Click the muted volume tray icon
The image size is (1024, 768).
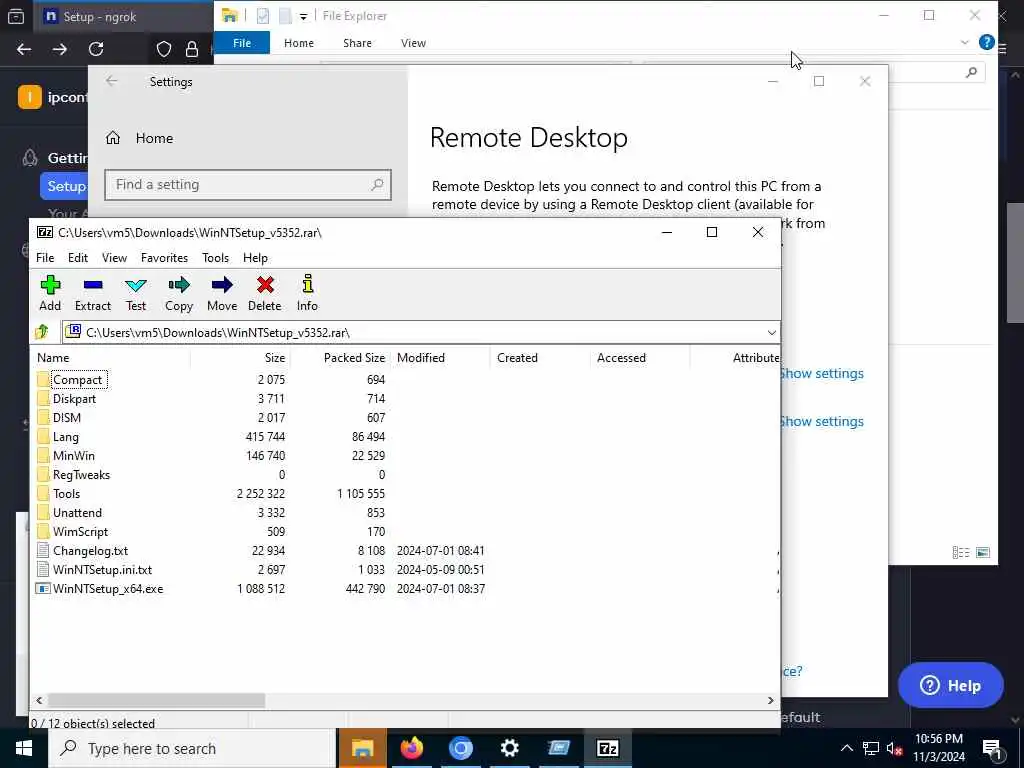coord(895,748)
